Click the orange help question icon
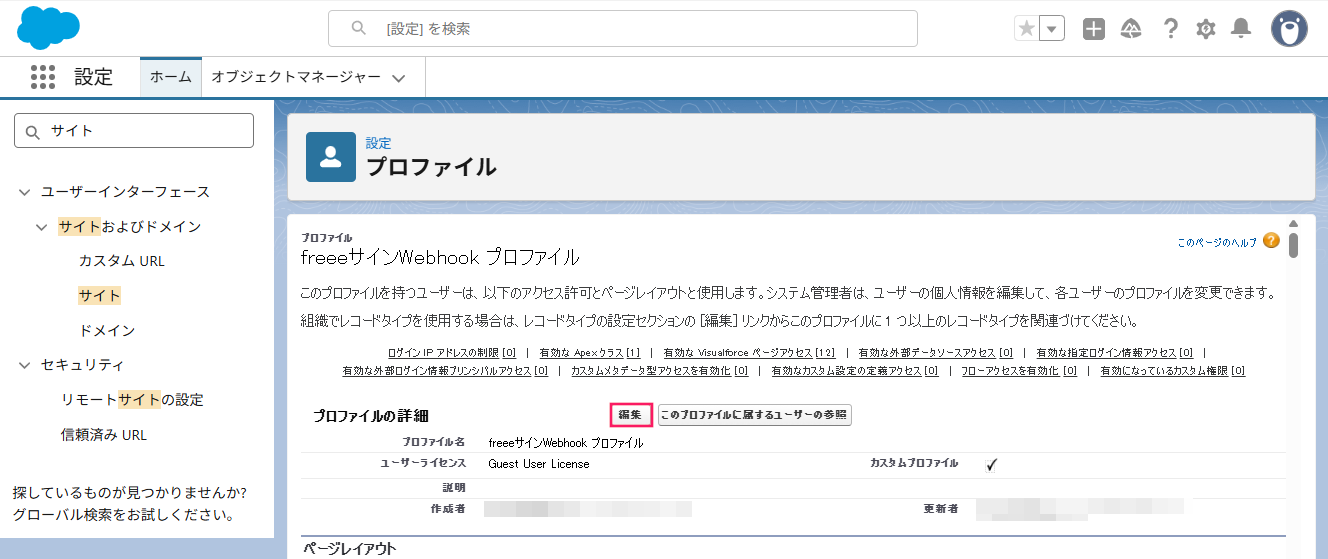This screenshot has height=559, width=1328. pyautogui.click(x=1271, y=241)
